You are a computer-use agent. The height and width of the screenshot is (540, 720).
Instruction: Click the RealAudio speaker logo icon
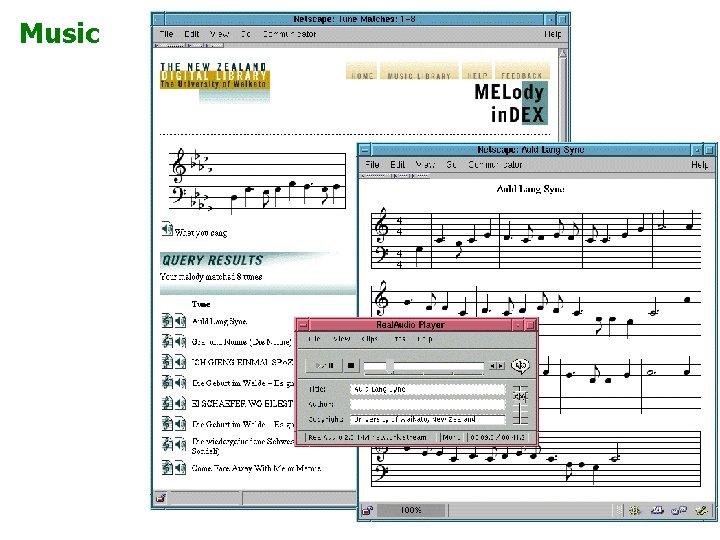[x=520, y=366]
